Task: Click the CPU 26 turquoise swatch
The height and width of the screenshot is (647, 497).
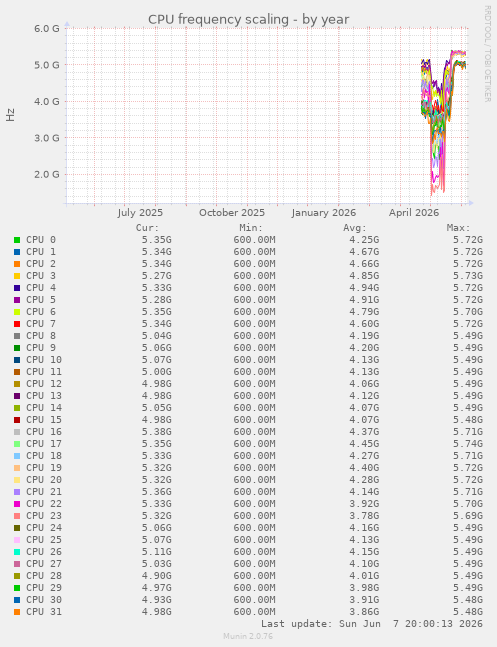Action: pos(17,551)
